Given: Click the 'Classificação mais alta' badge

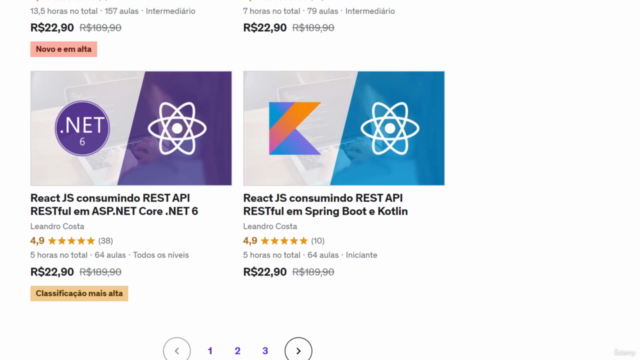Looking at the screenshot, I should (x=79, y=293).
